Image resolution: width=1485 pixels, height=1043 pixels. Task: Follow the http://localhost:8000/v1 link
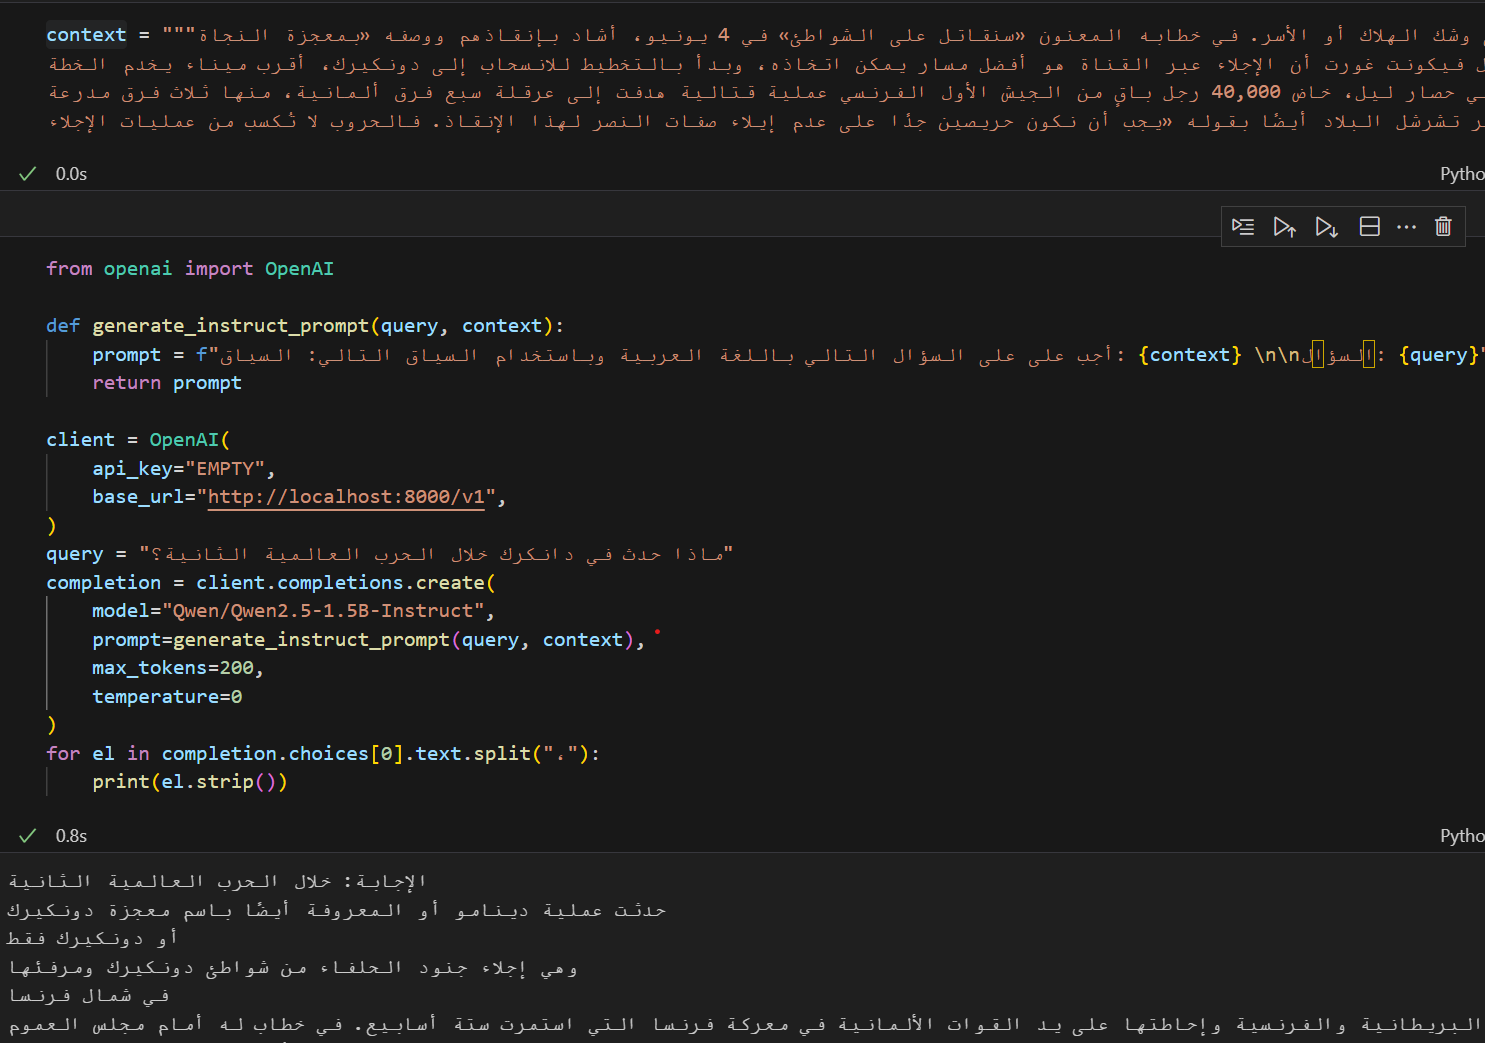tap(346, 497)
